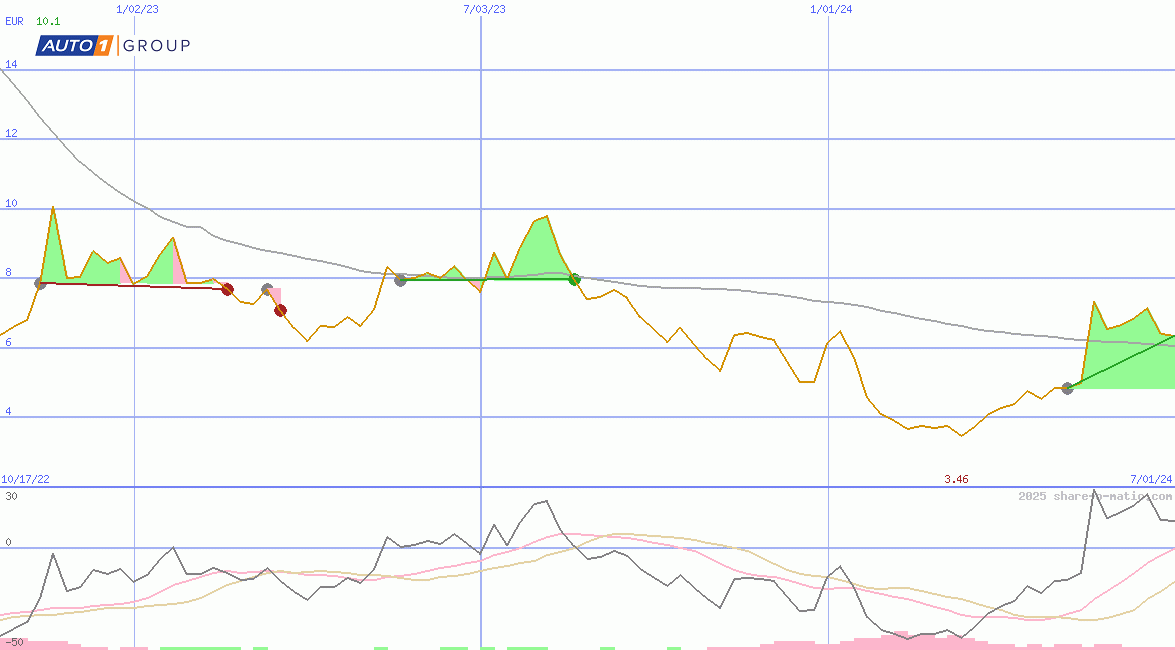Click the 7/01/24 end date label
1175x650 pixels.
(x=1151, y=480)
